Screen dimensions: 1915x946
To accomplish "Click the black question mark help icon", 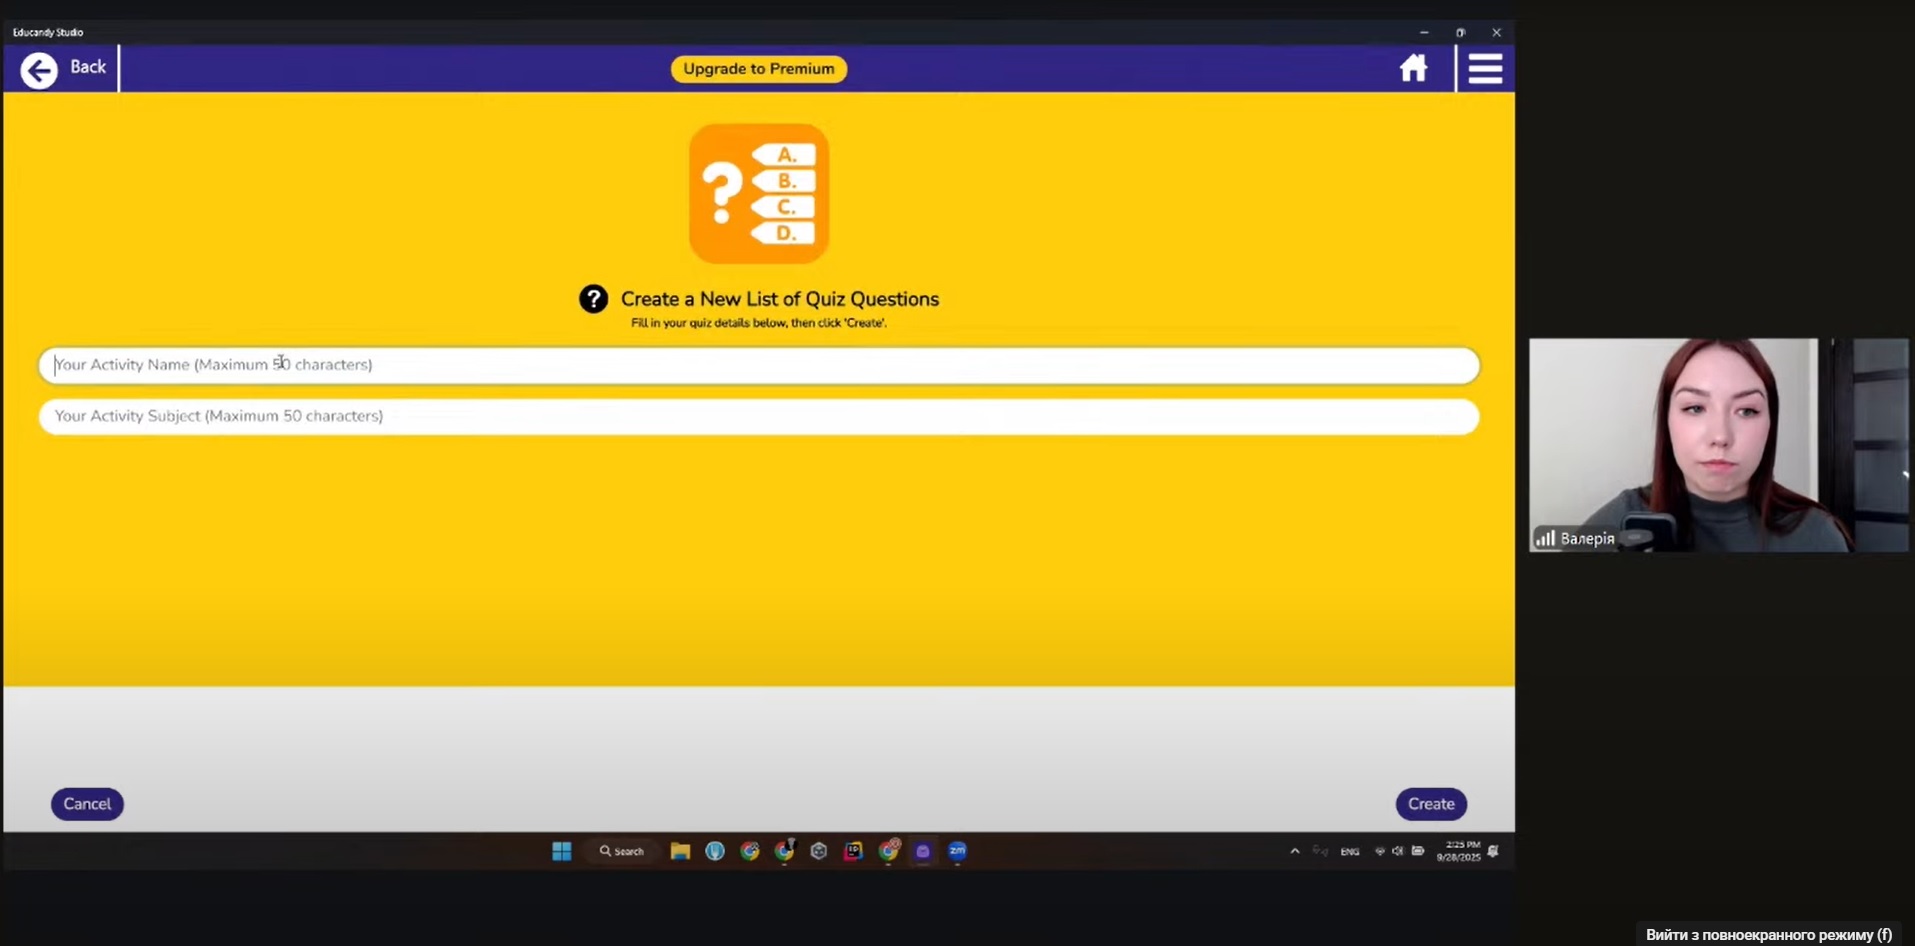I will [x=593, y=299].
